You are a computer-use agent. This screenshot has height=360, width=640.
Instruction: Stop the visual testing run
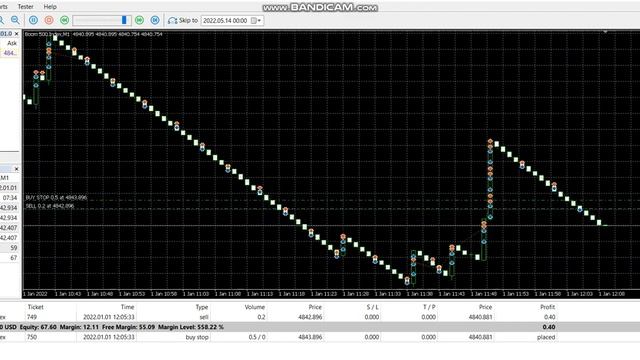click(49, 20)
